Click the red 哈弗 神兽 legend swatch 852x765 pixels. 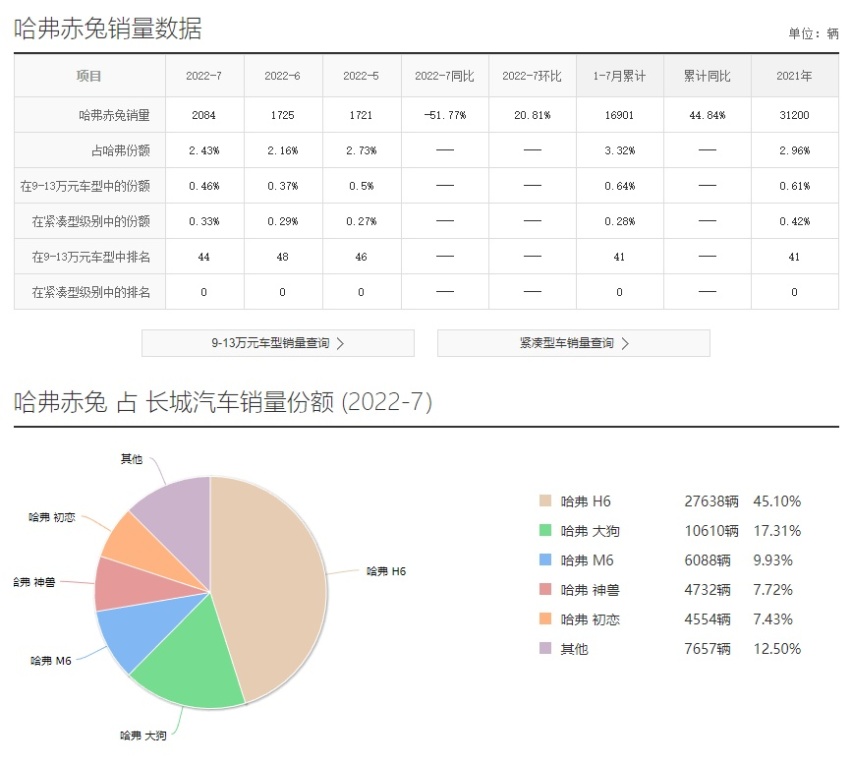(x=545, y=589)
